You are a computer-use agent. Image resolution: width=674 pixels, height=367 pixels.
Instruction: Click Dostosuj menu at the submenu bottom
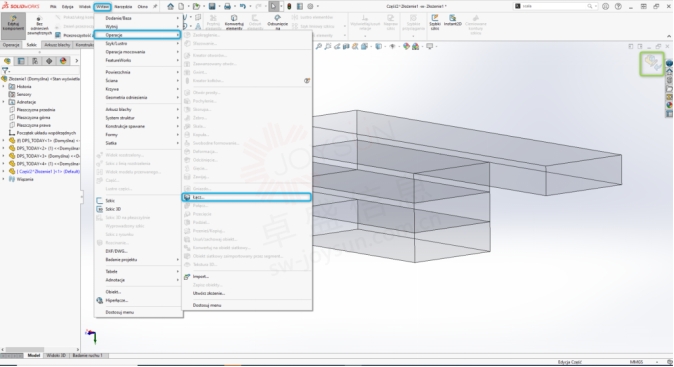[207, 305]
